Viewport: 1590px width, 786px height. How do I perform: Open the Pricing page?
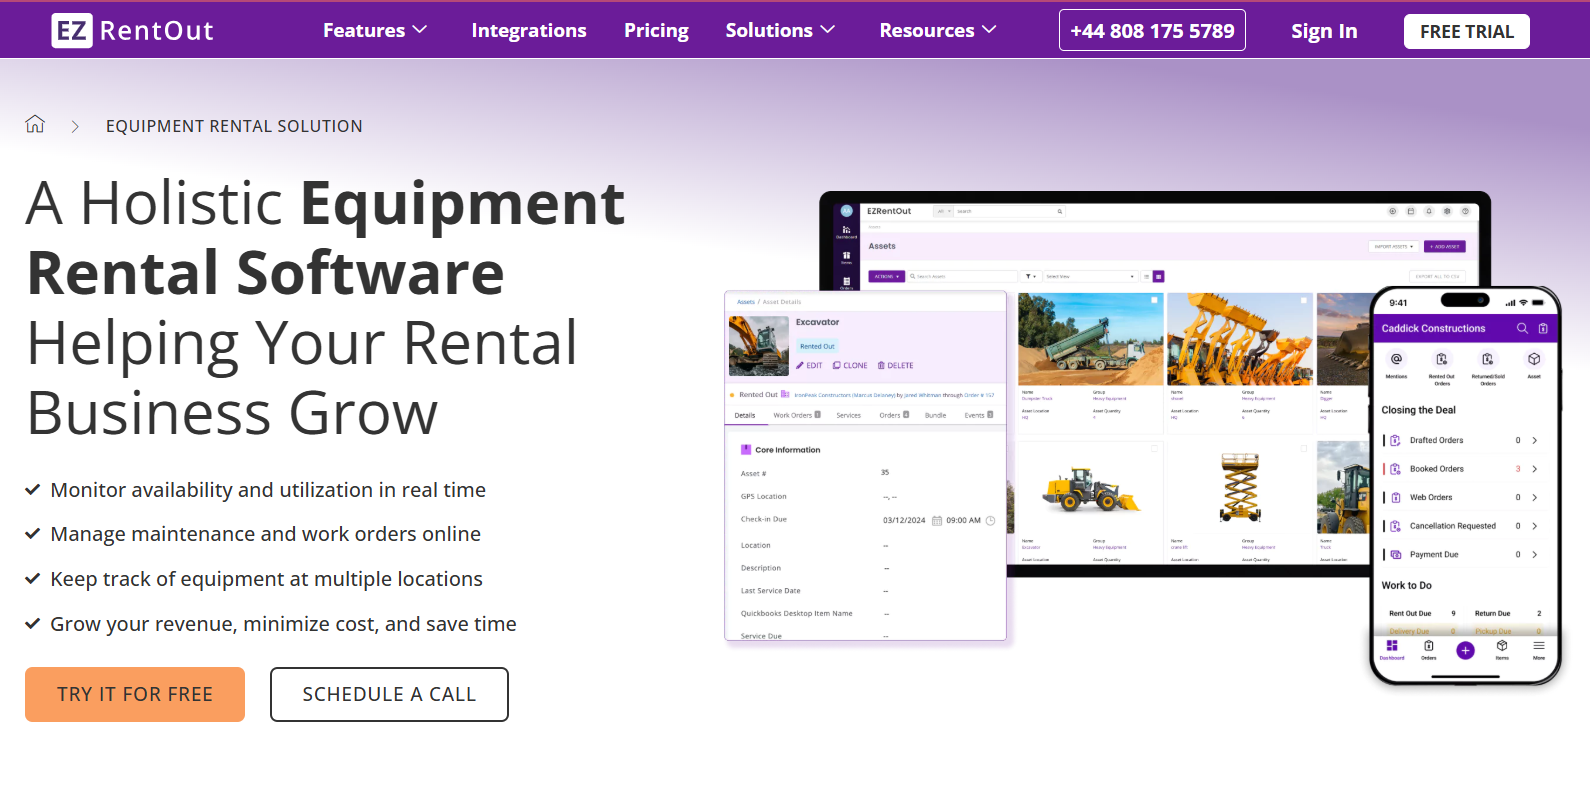[x=656, y=30]
